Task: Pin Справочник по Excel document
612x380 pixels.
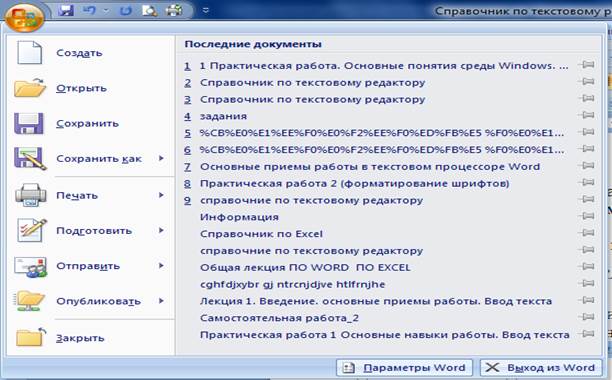Action: 587,233
